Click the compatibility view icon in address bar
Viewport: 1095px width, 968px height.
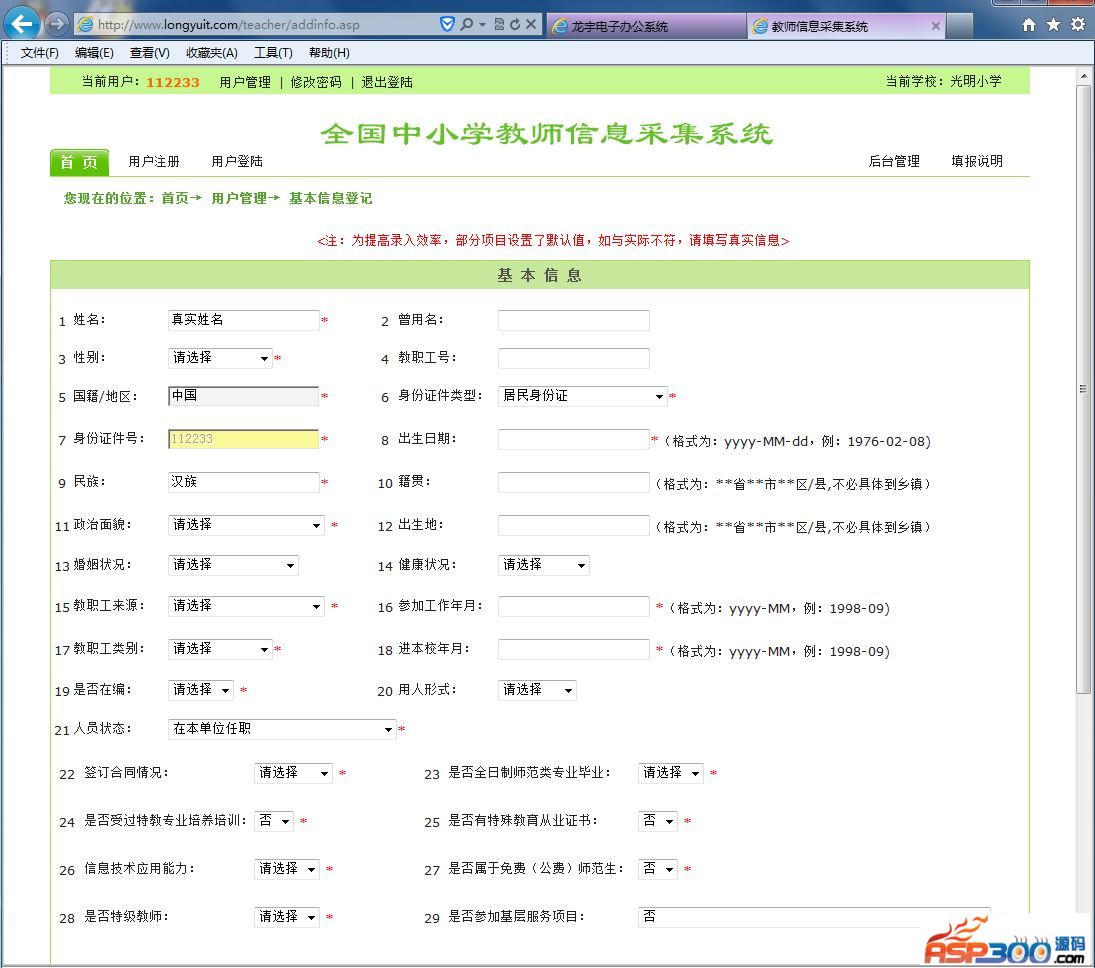[x=499, y=24]
